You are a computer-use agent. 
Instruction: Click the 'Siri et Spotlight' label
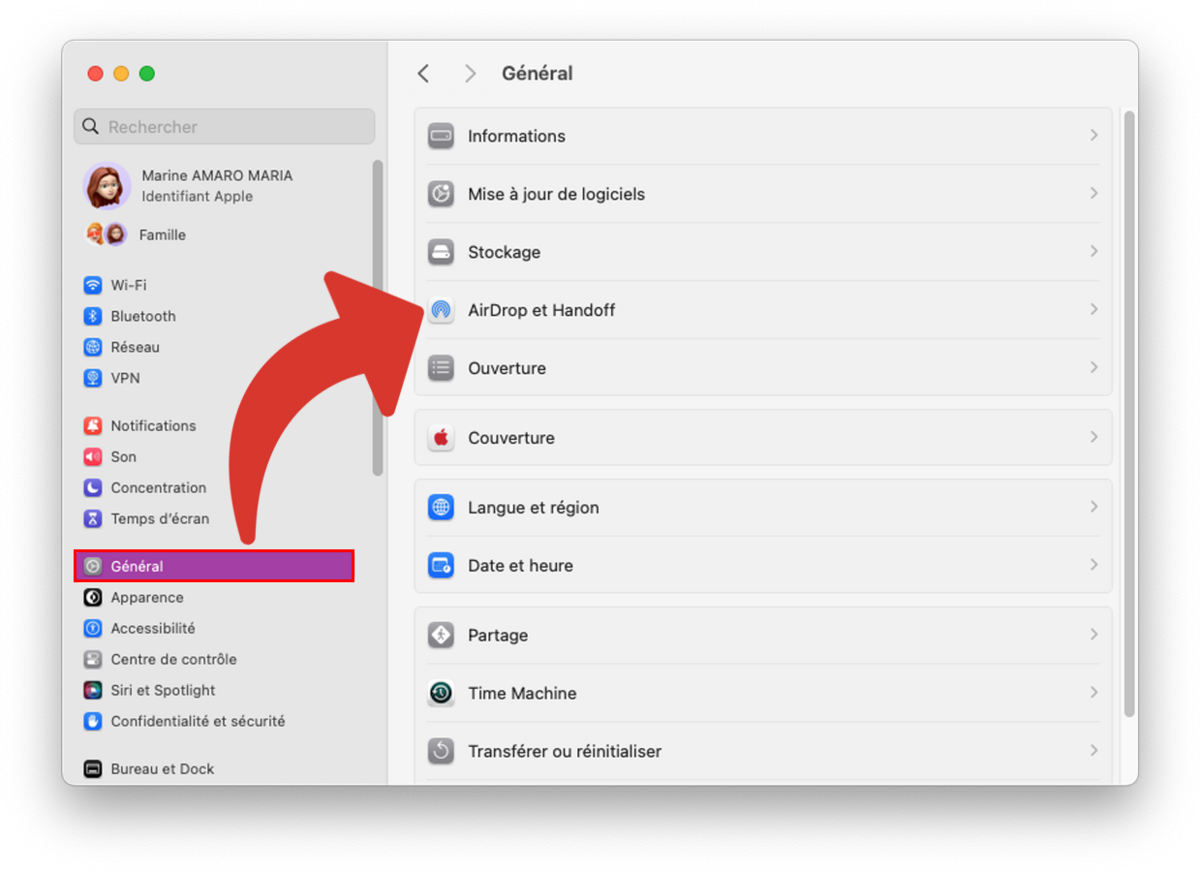[163, 691]
